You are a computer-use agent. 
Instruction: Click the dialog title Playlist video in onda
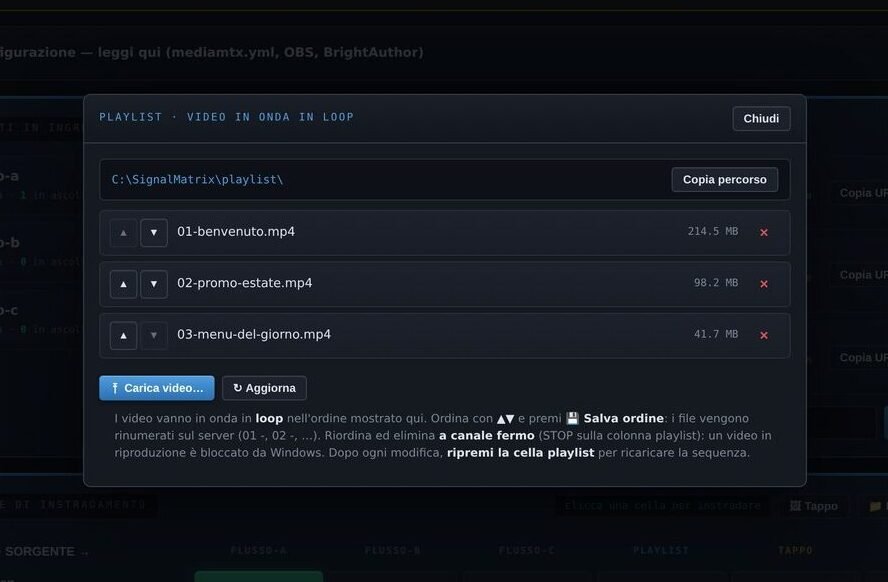227,117
